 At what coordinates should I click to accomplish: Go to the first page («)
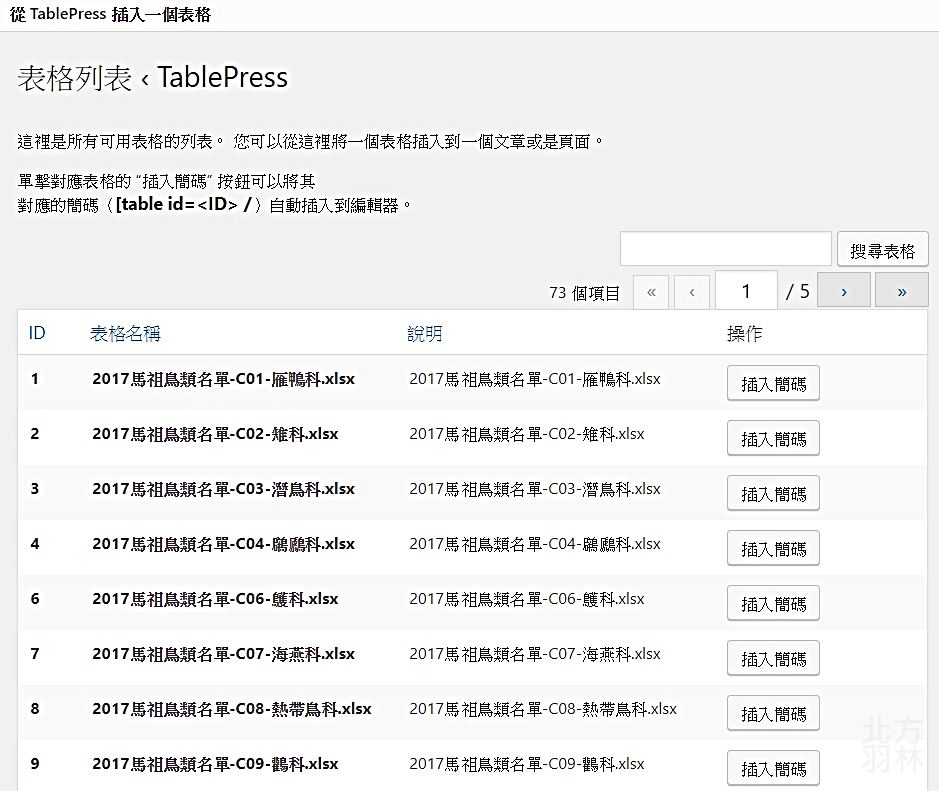click(x=651, y=292)
